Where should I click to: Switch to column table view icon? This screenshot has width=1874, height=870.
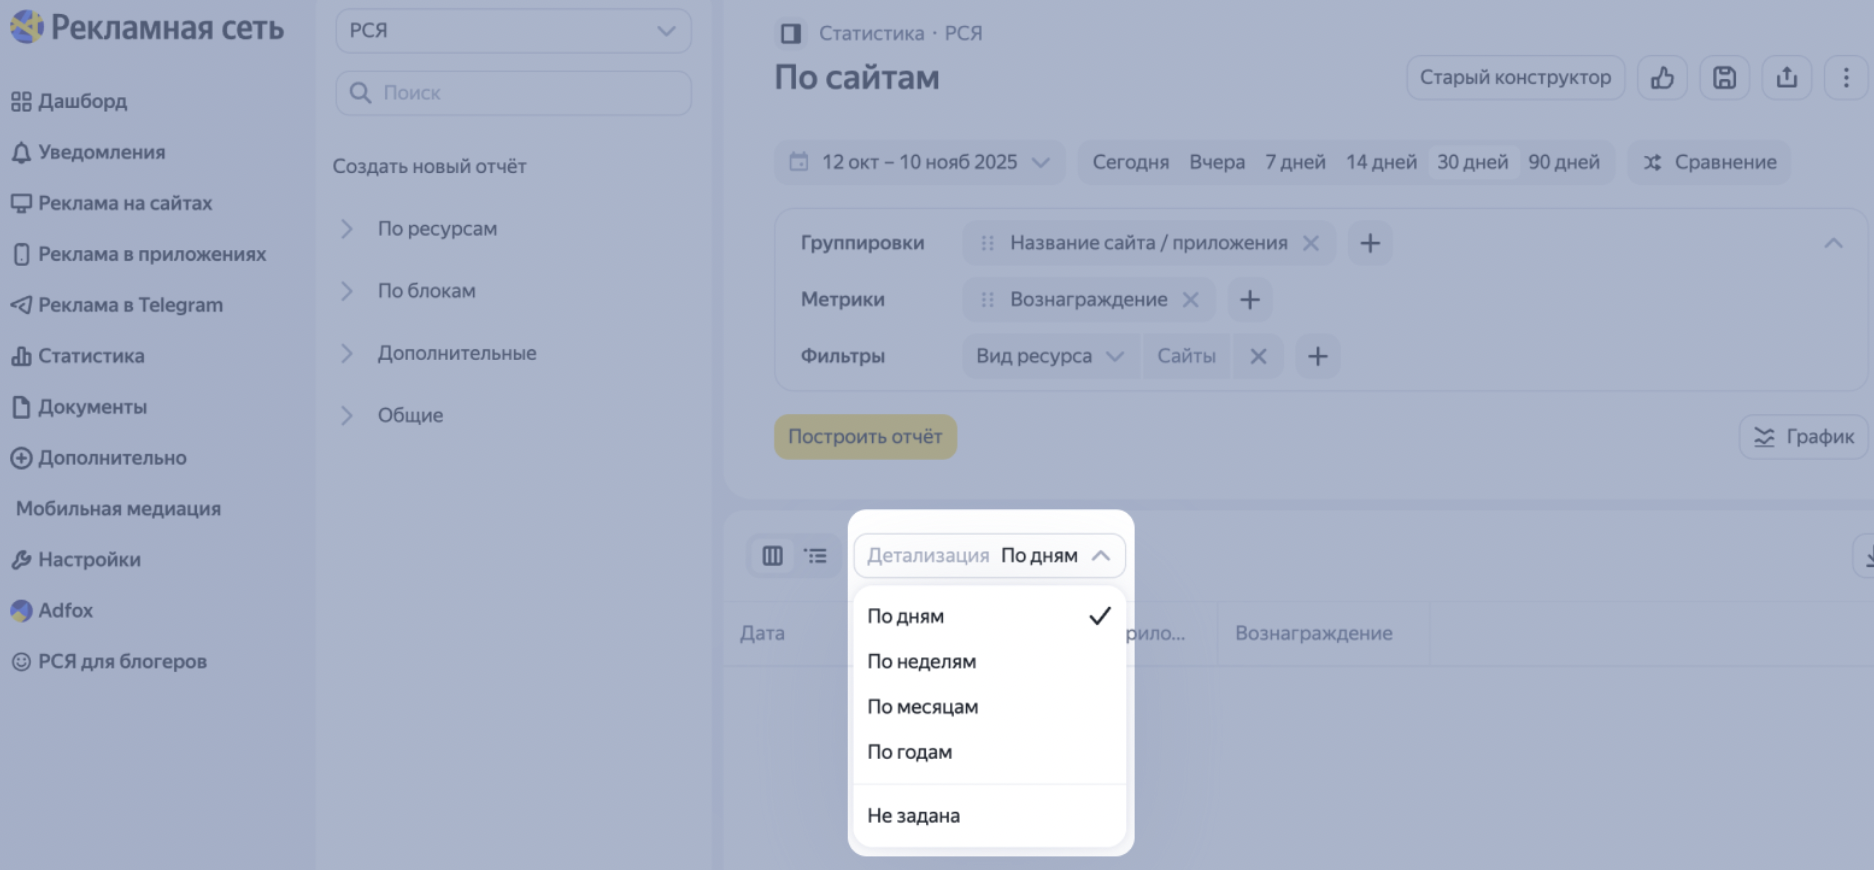pos(772,556)
